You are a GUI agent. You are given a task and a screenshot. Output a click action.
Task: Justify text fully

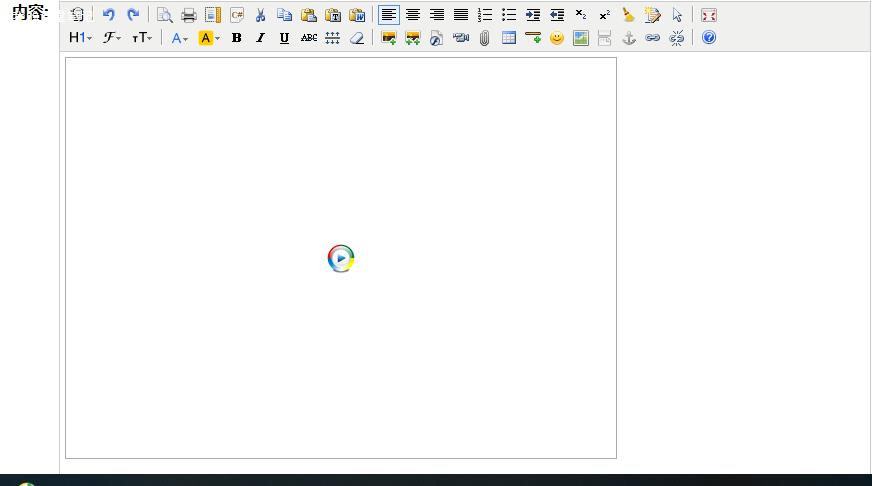461,15
